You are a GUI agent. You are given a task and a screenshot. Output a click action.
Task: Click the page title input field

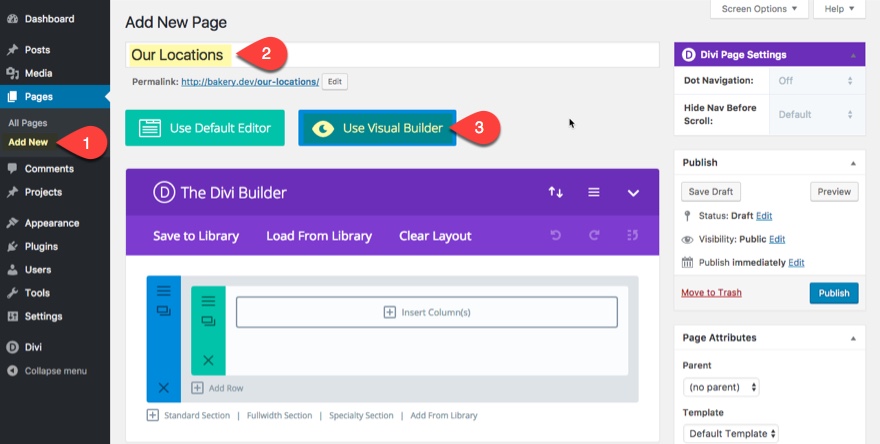pyautogui.click(x=392, y=55)
